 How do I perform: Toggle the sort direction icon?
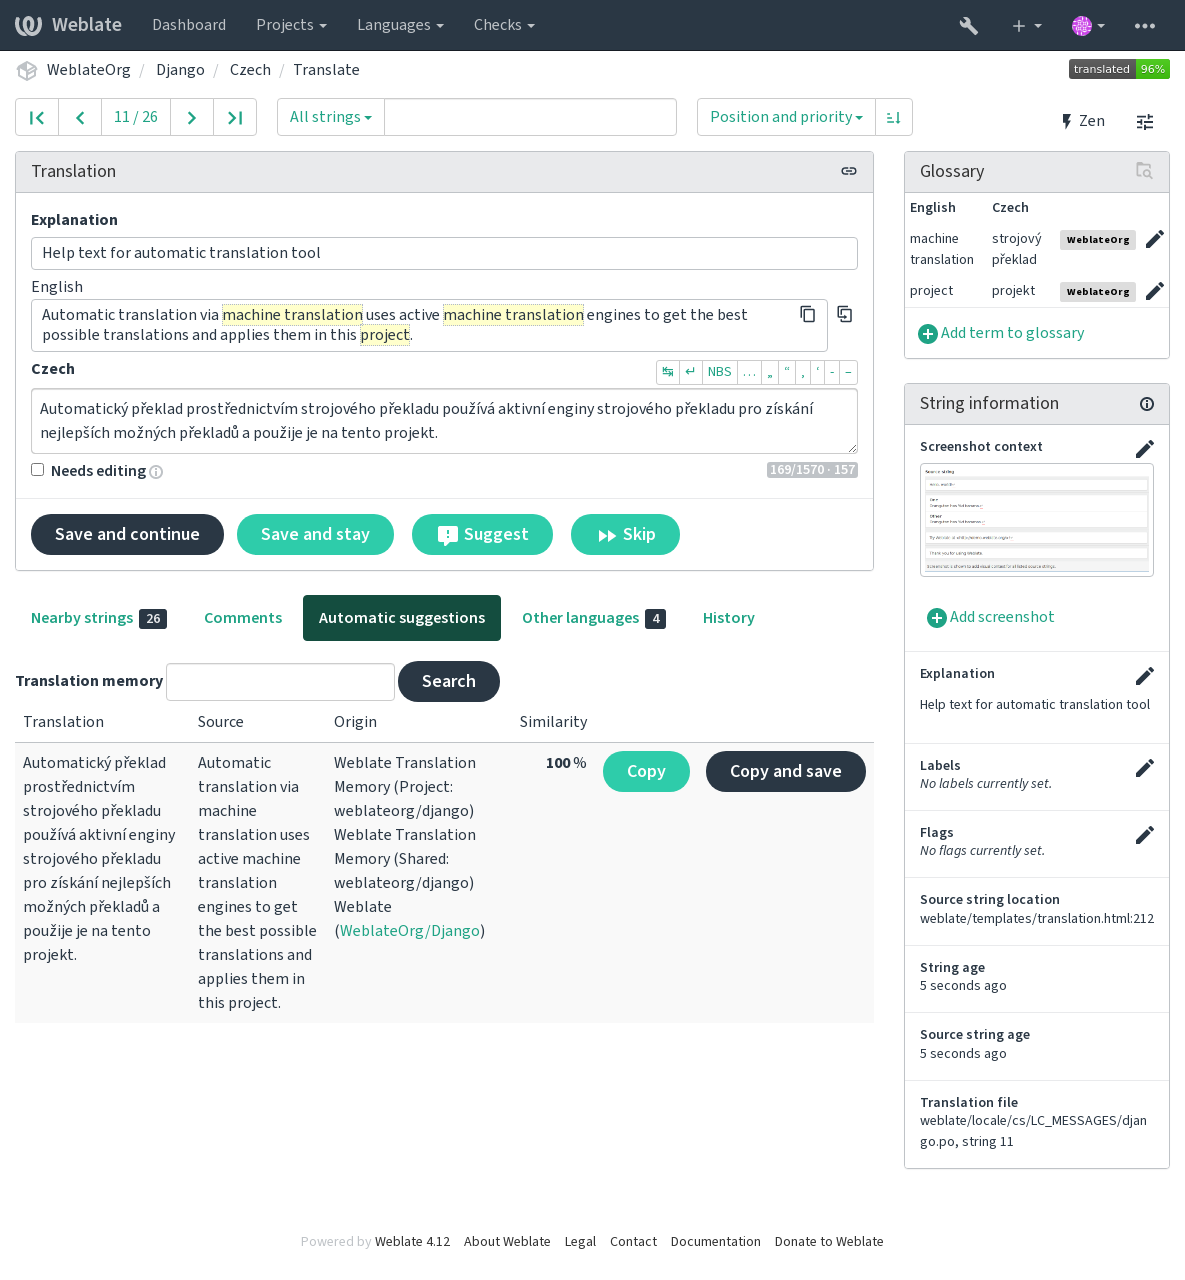point(894,117)
